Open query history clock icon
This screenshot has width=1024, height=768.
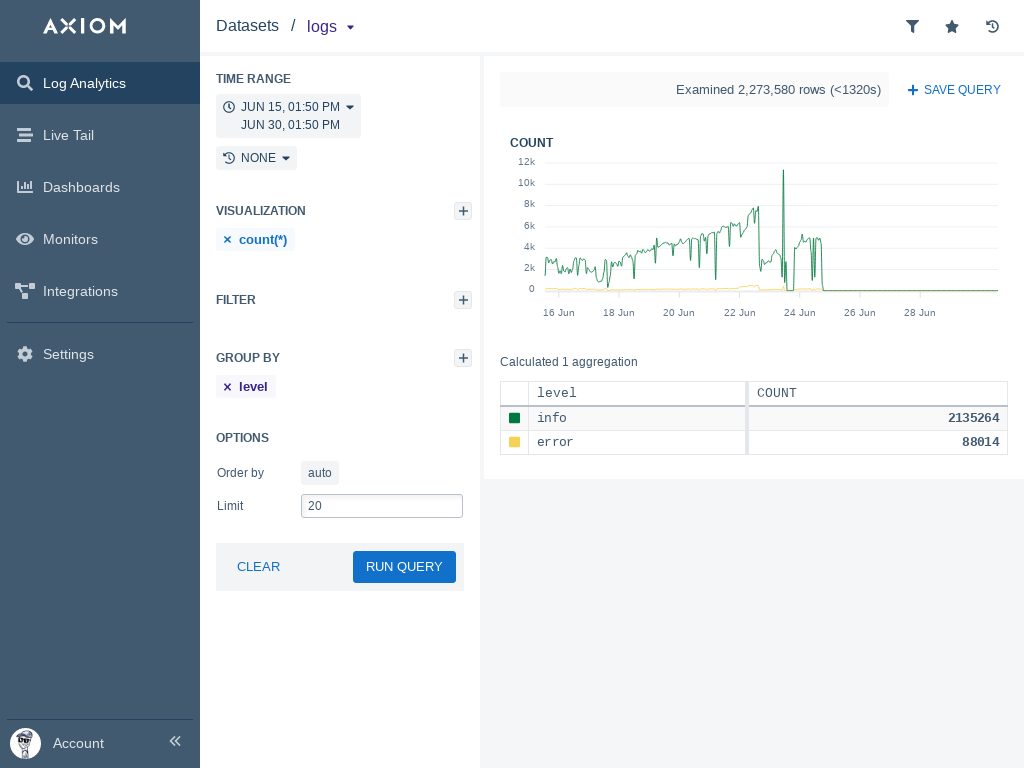point(992,27)
